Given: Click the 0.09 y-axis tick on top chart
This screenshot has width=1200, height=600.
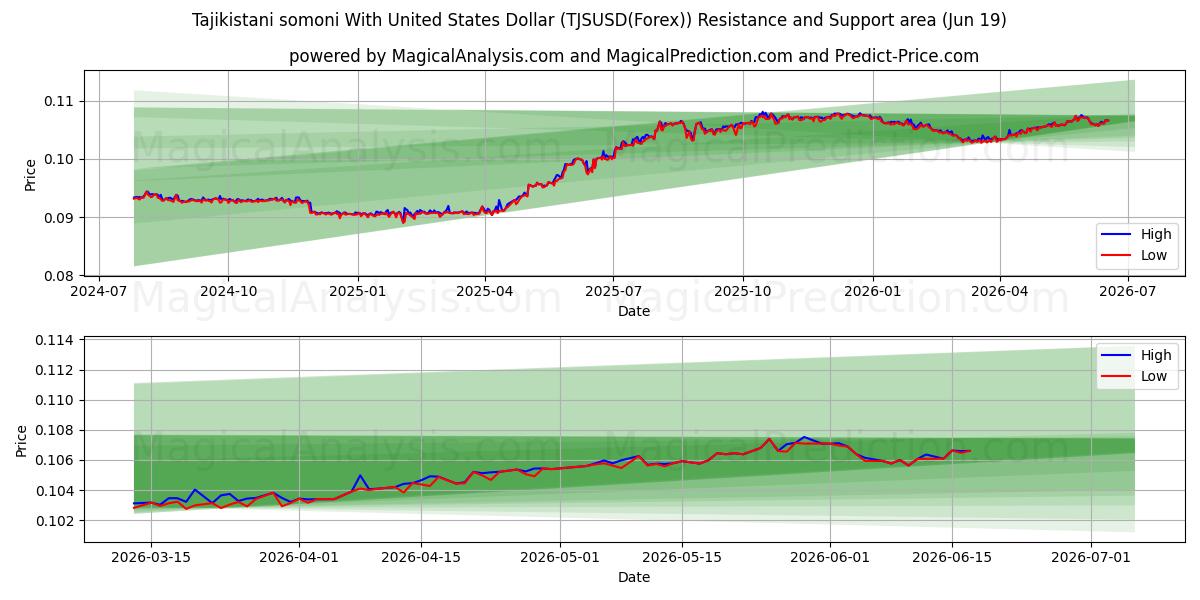Looking at the screenshot, I should click(x=61, y=217).
